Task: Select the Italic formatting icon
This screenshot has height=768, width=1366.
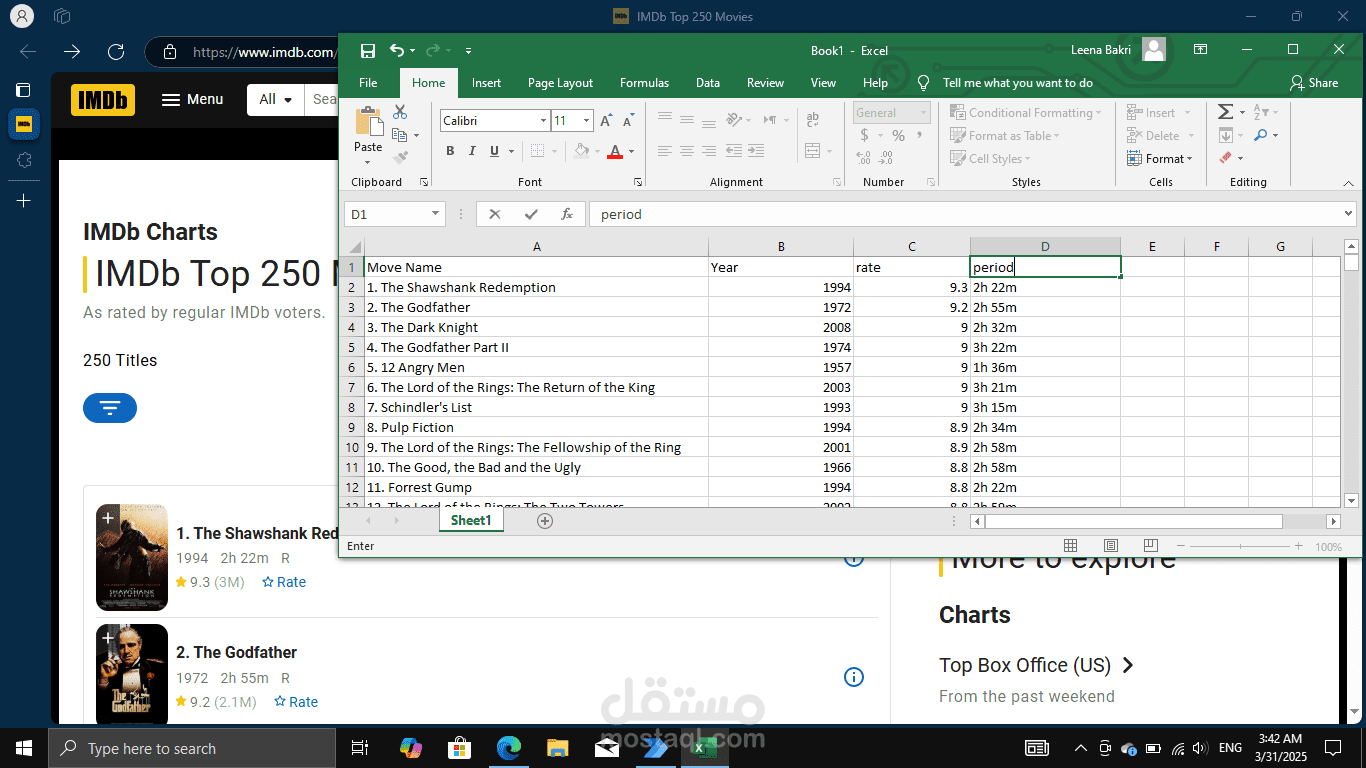Action: pos(471,150)
